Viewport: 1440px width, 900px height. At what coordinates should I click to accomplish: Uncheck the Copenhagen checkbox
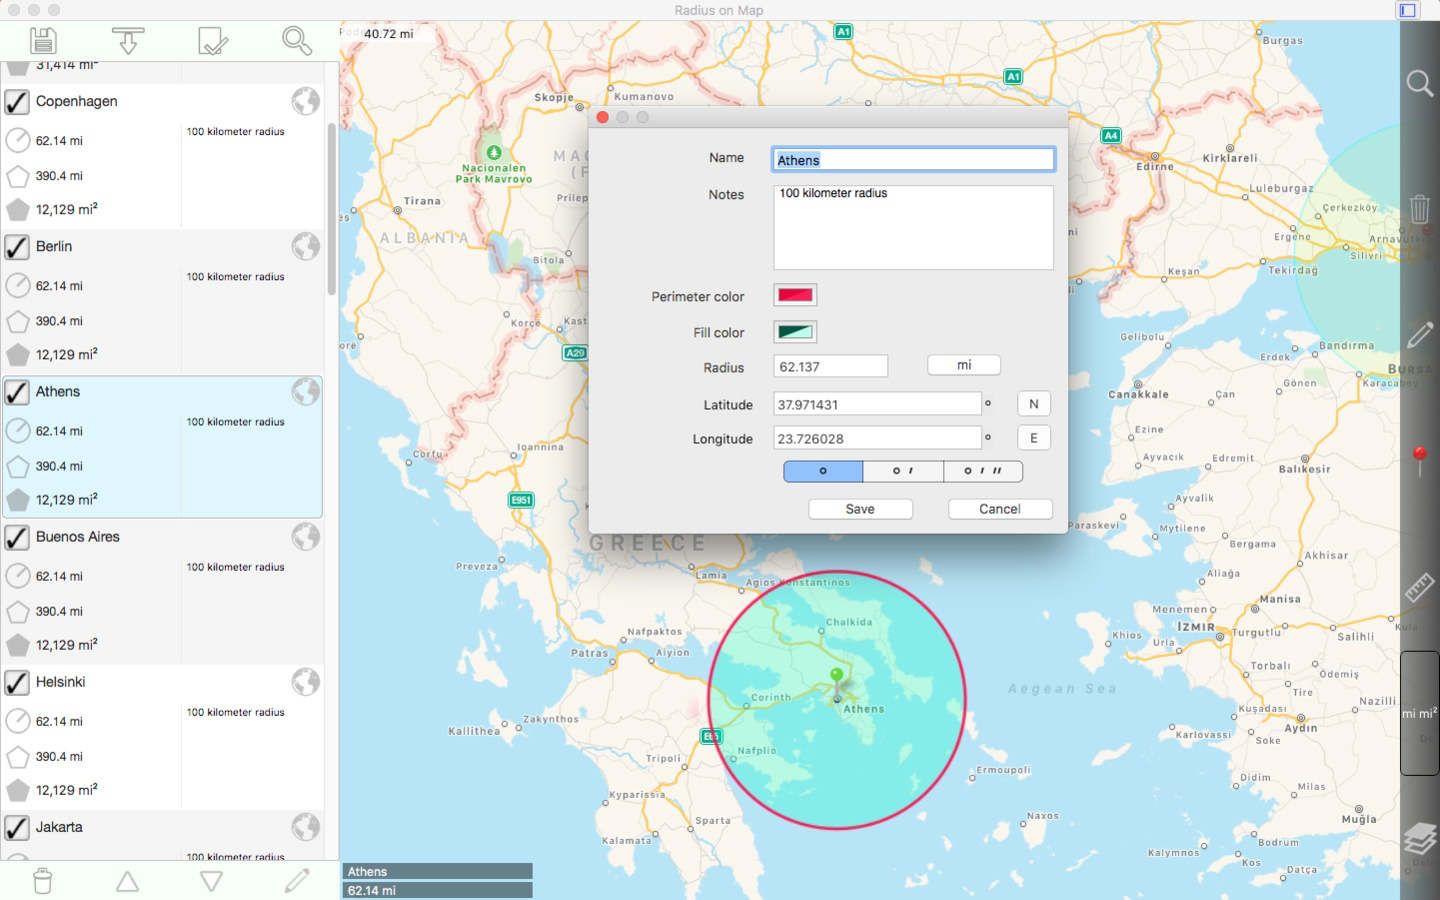(x=17, y=102)
